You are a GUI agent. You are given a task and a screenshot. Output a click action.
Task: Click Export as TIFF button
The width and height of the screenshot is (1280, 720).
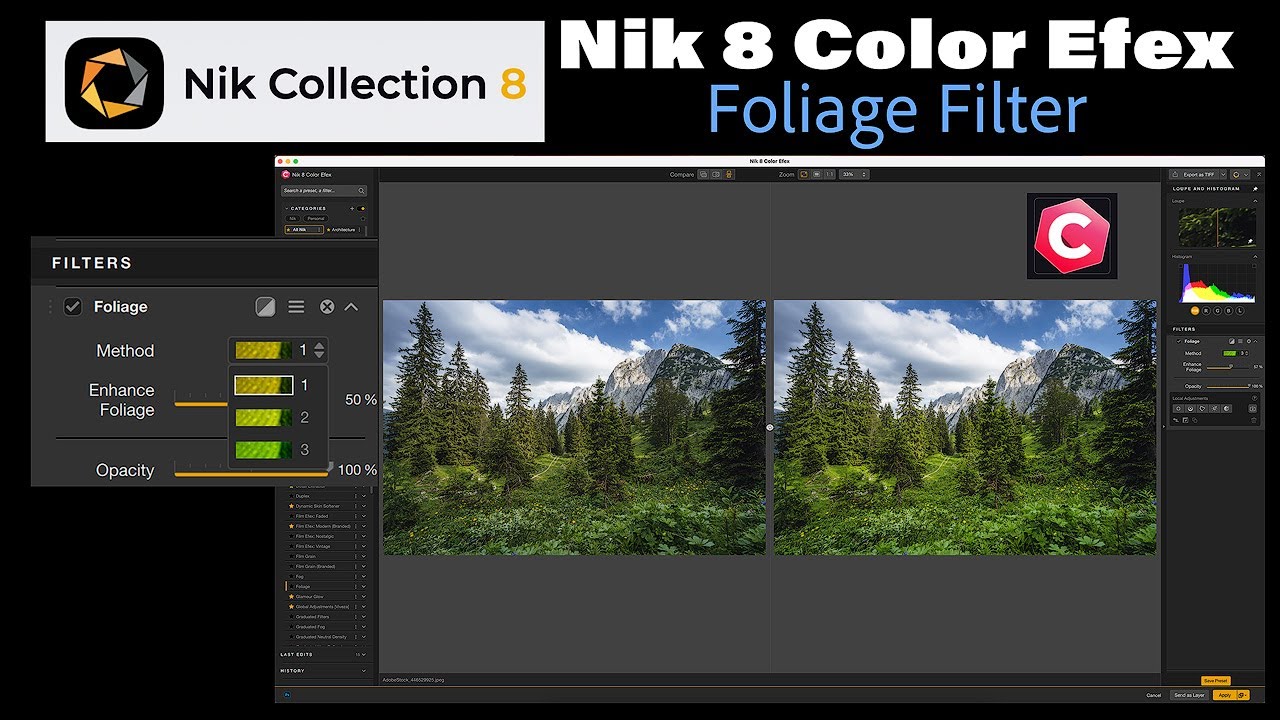[1195, 174]
